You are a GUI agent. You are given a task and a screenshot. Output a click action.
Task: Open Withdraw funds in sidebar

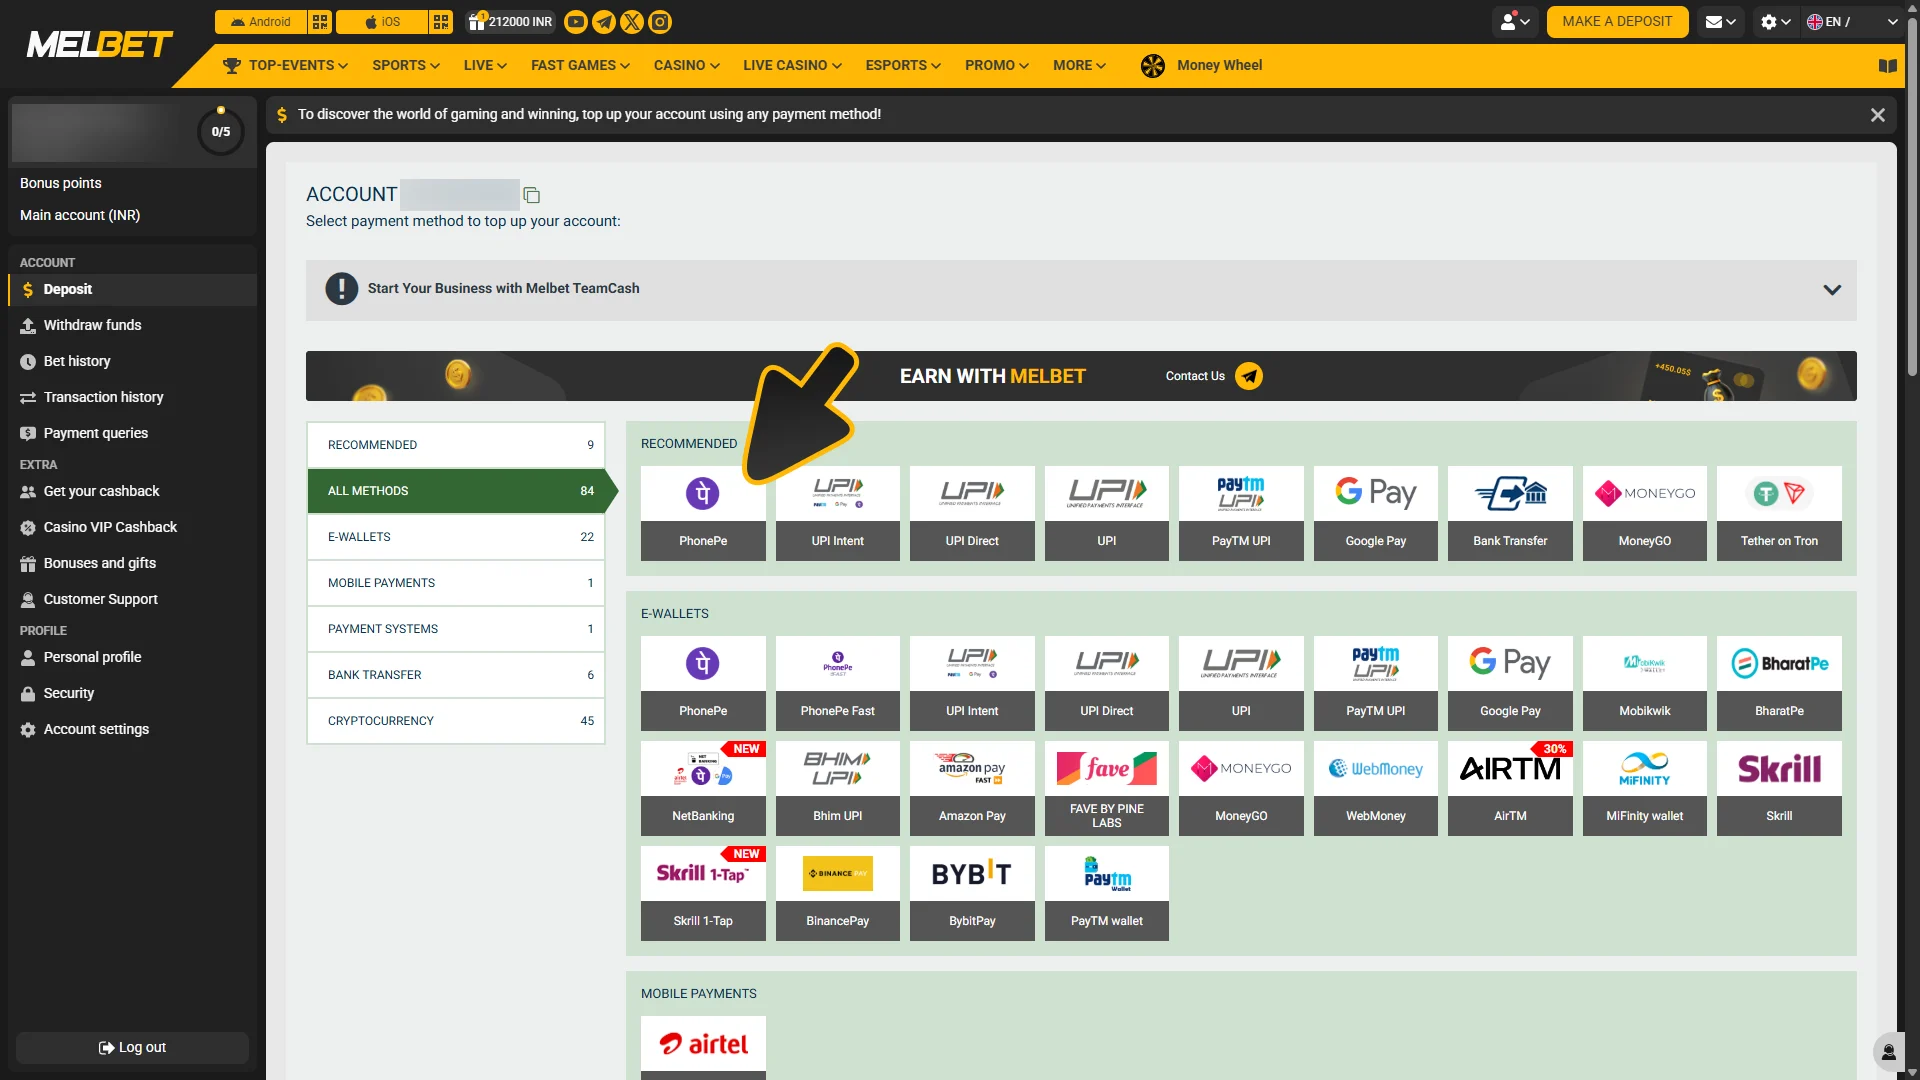tap(132, 325)
